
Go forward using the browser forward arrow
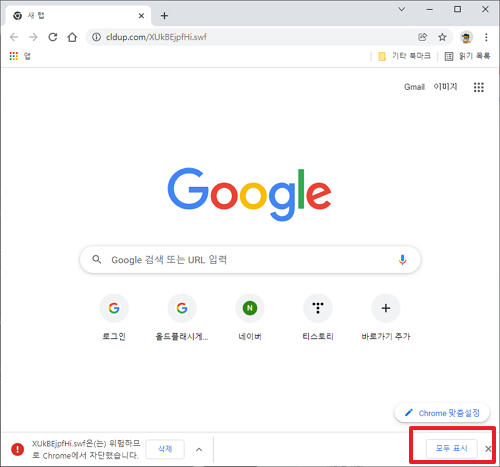click(x=33, y=37)
